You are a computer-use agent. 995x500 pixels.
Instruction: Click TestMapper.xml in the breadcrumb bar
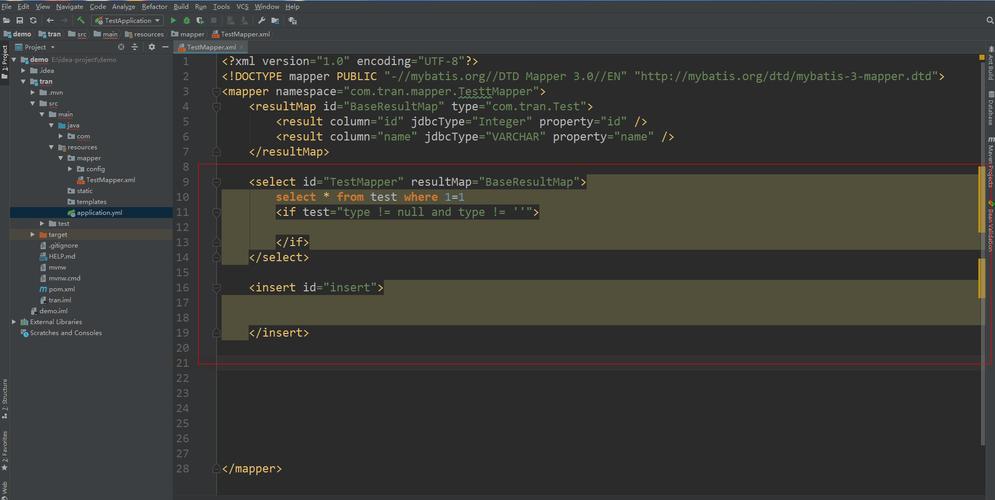click(241, 34)
